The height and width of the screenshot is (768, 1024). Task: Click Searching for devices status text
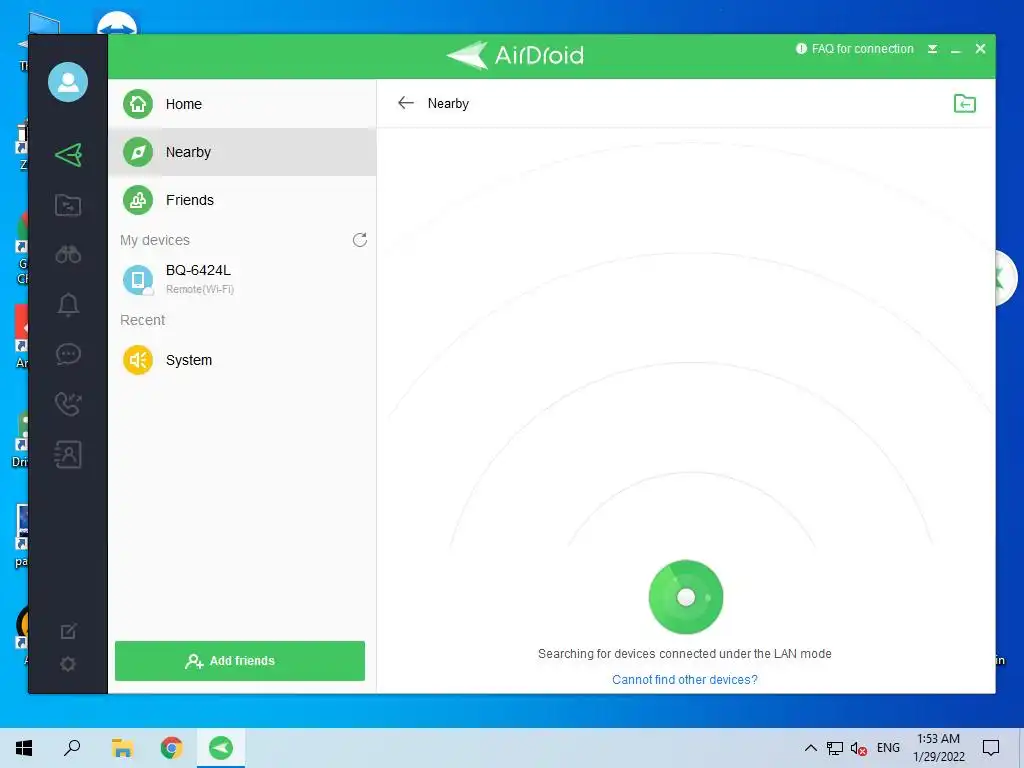[684, 654]
